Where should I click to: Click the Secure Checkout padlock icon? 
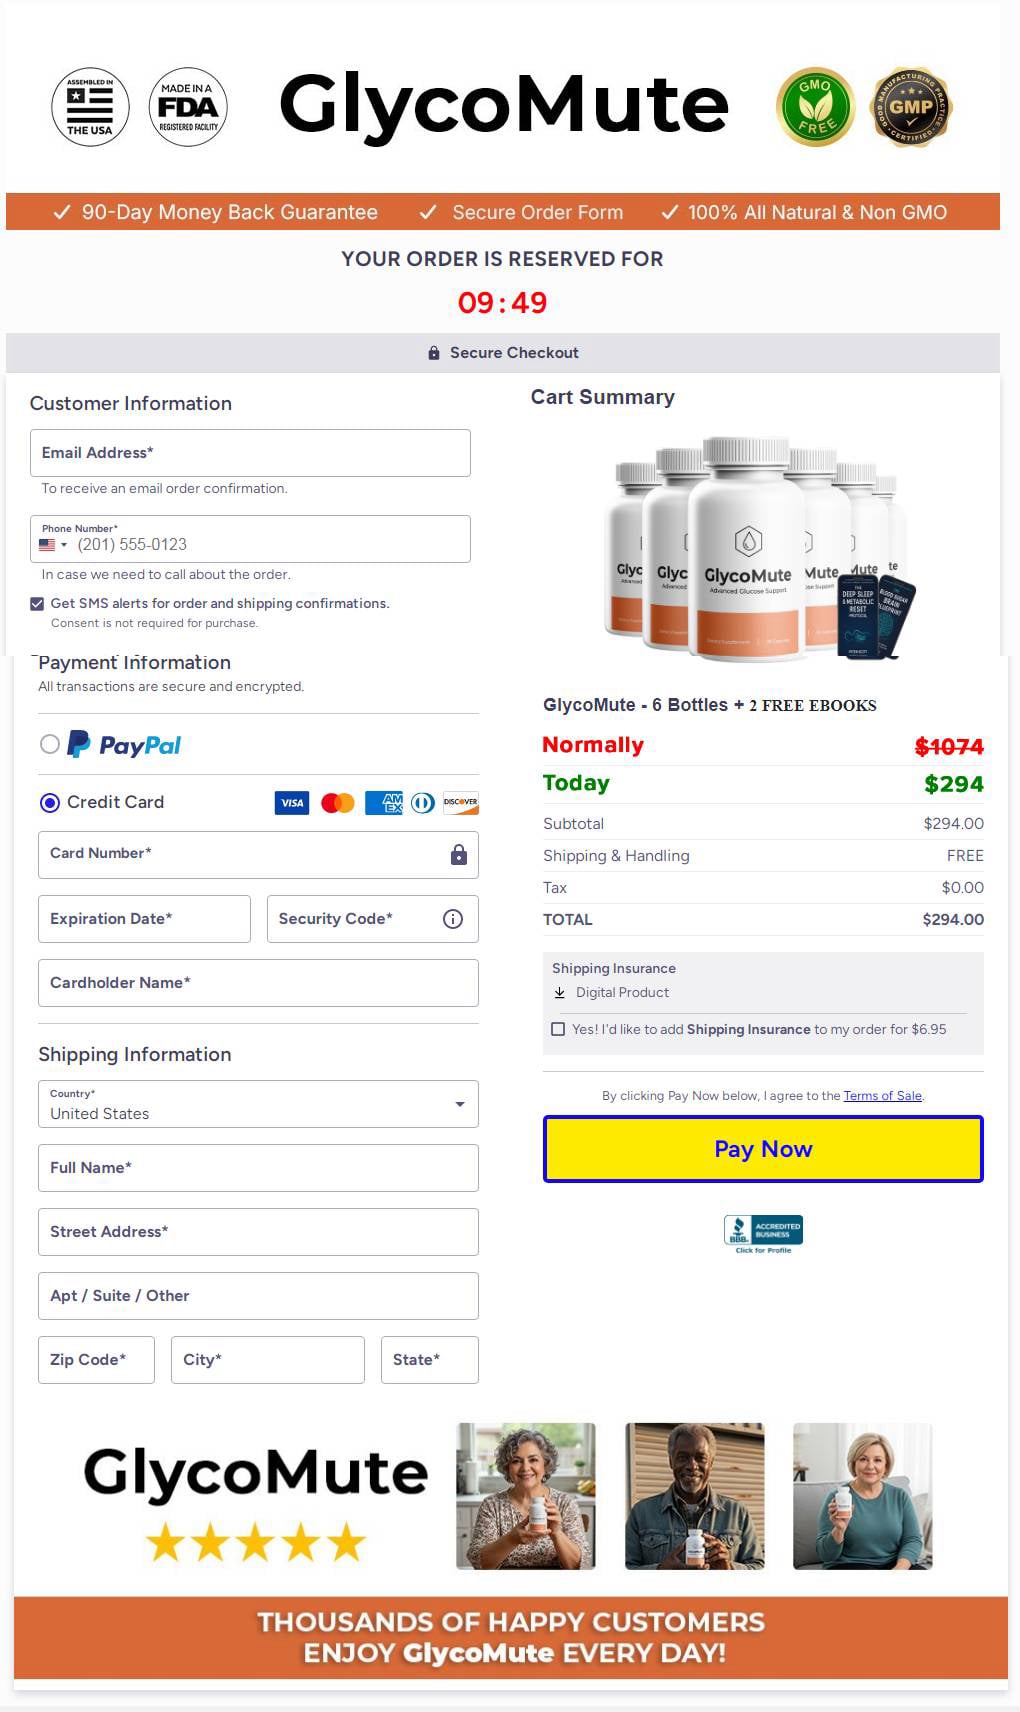click(x=433, y=352)
